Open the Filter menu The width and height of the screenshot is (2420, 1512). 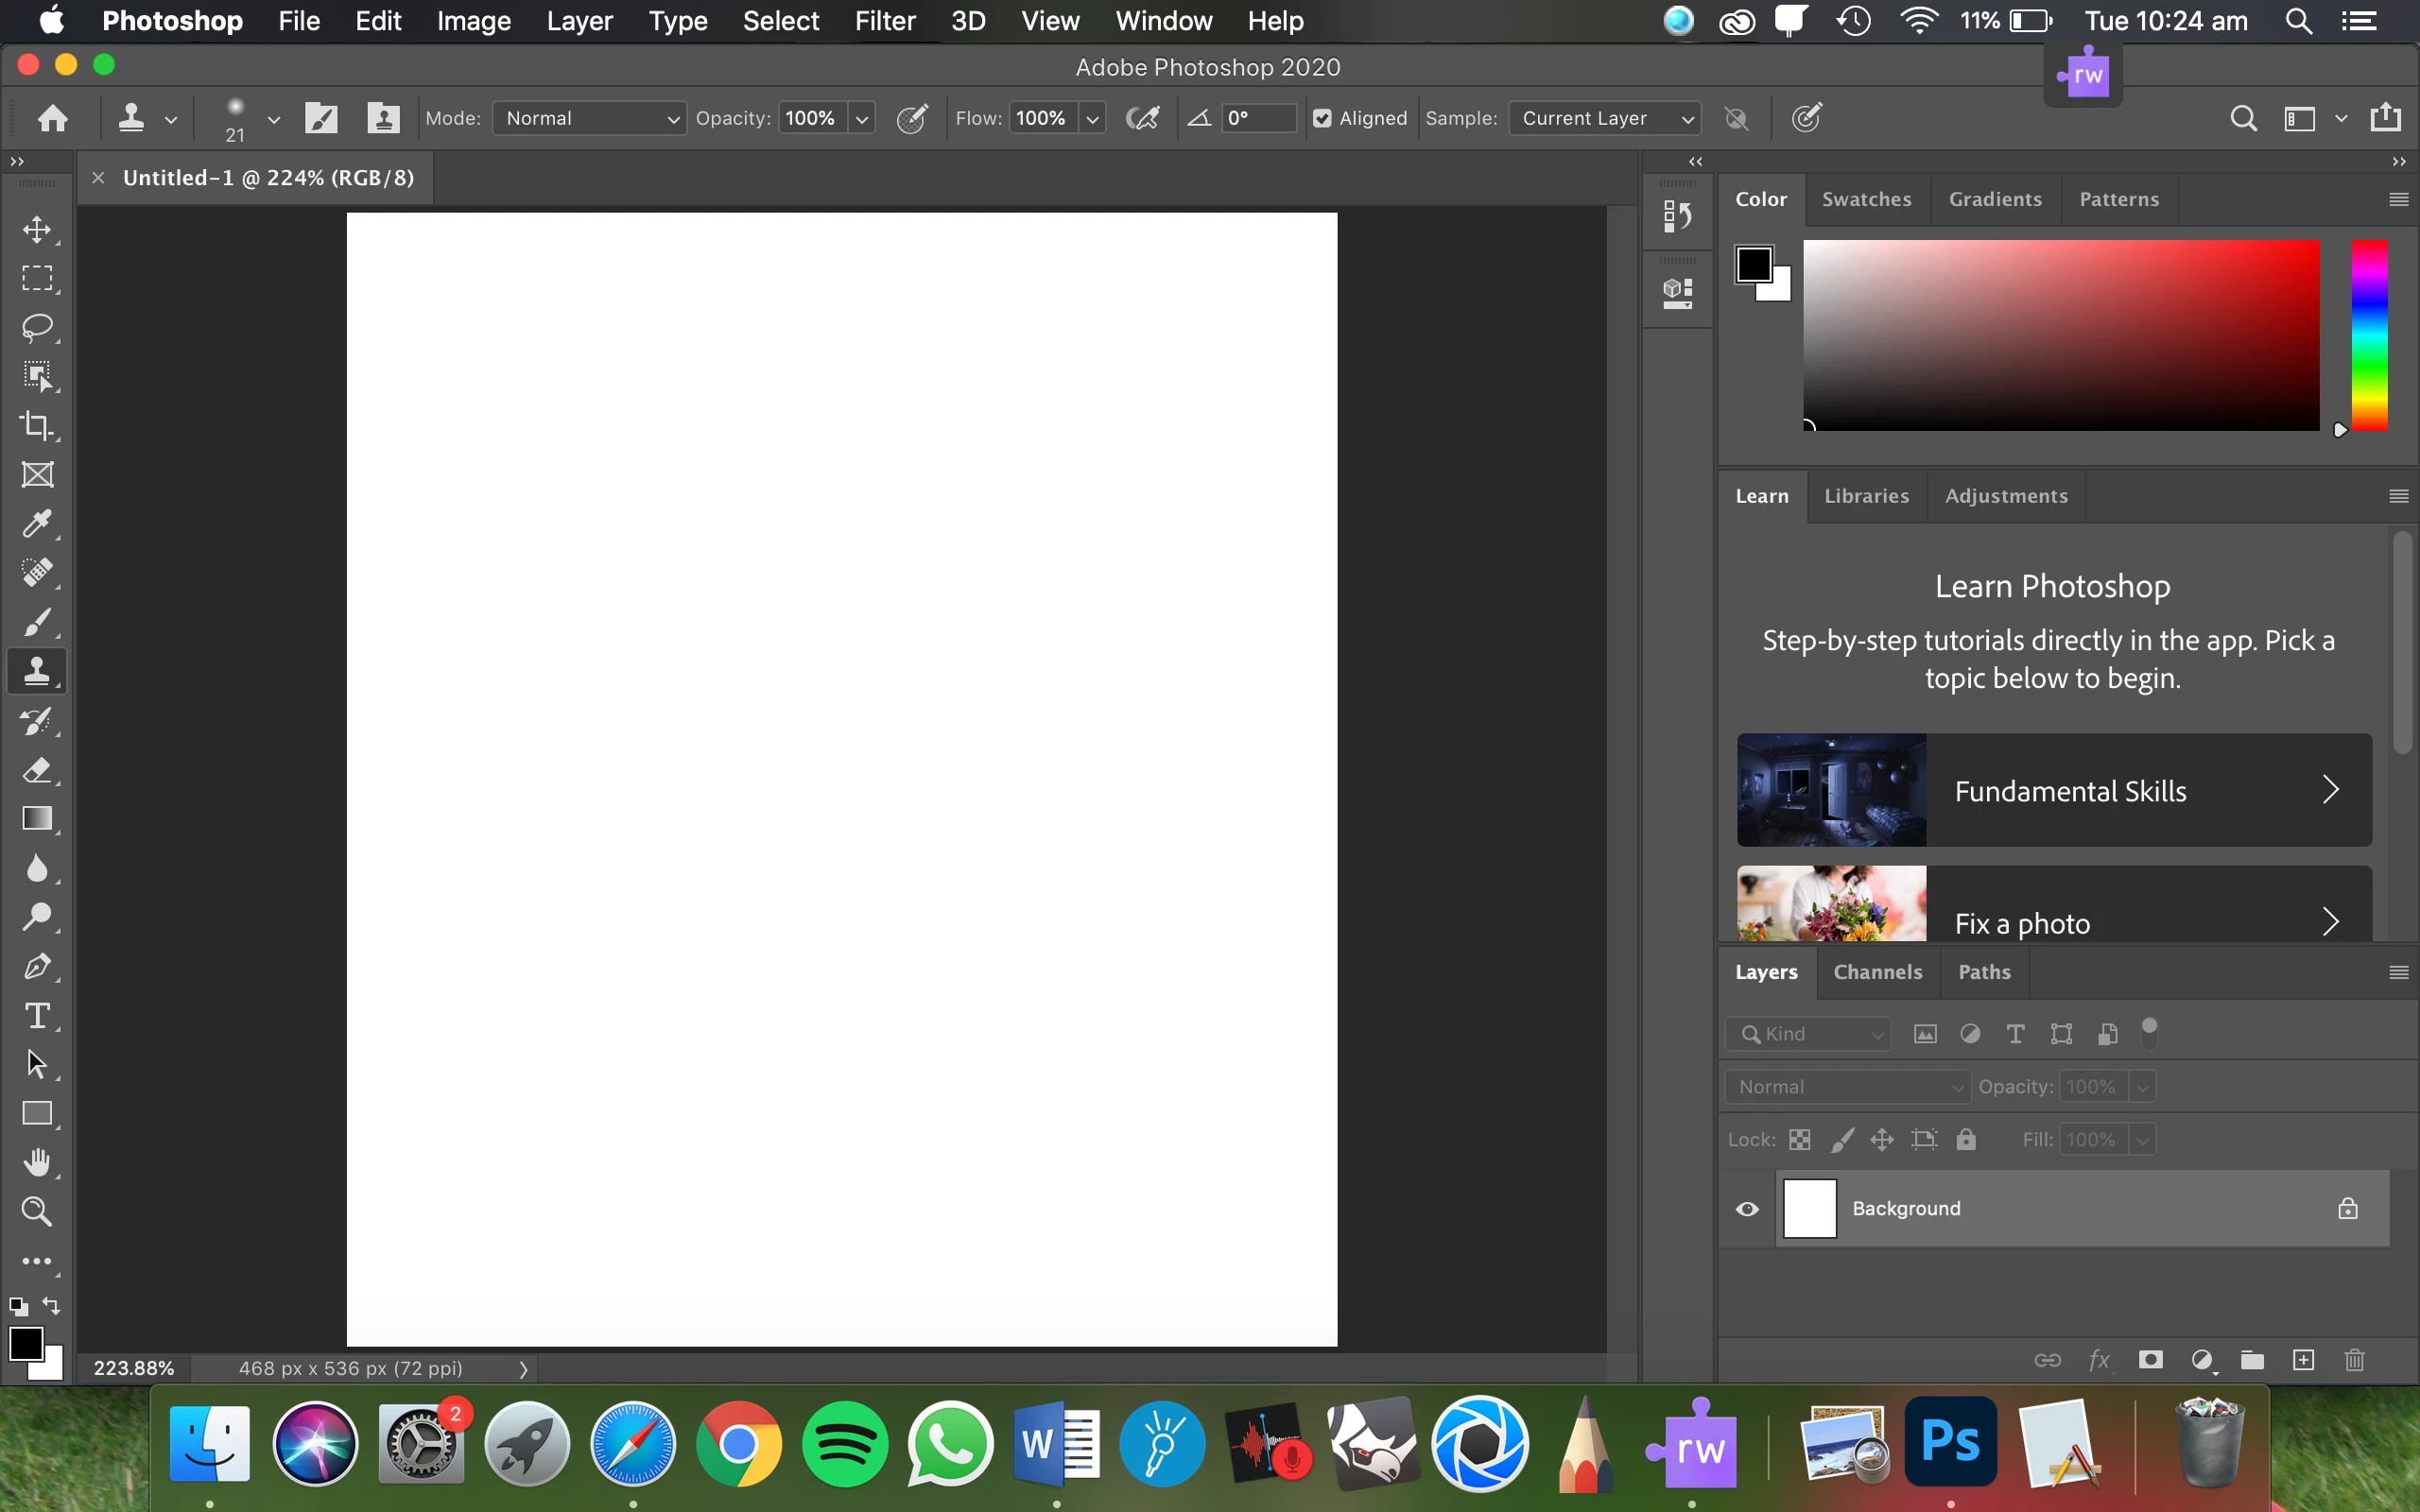tap(884, 21)
